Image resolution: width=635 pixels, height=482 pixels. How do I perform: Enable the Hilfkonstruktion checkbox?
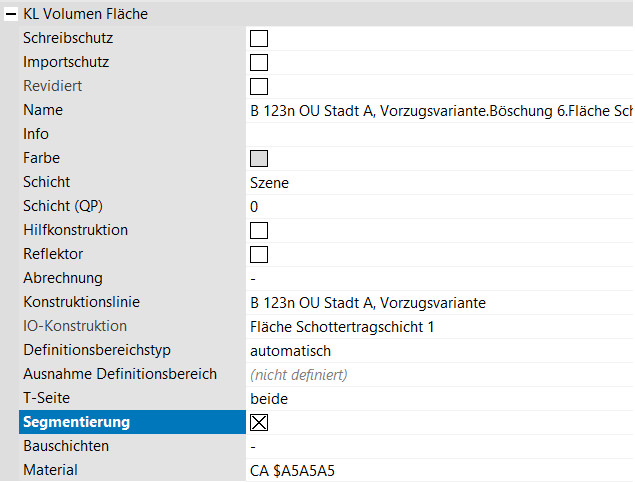(259, 230)
